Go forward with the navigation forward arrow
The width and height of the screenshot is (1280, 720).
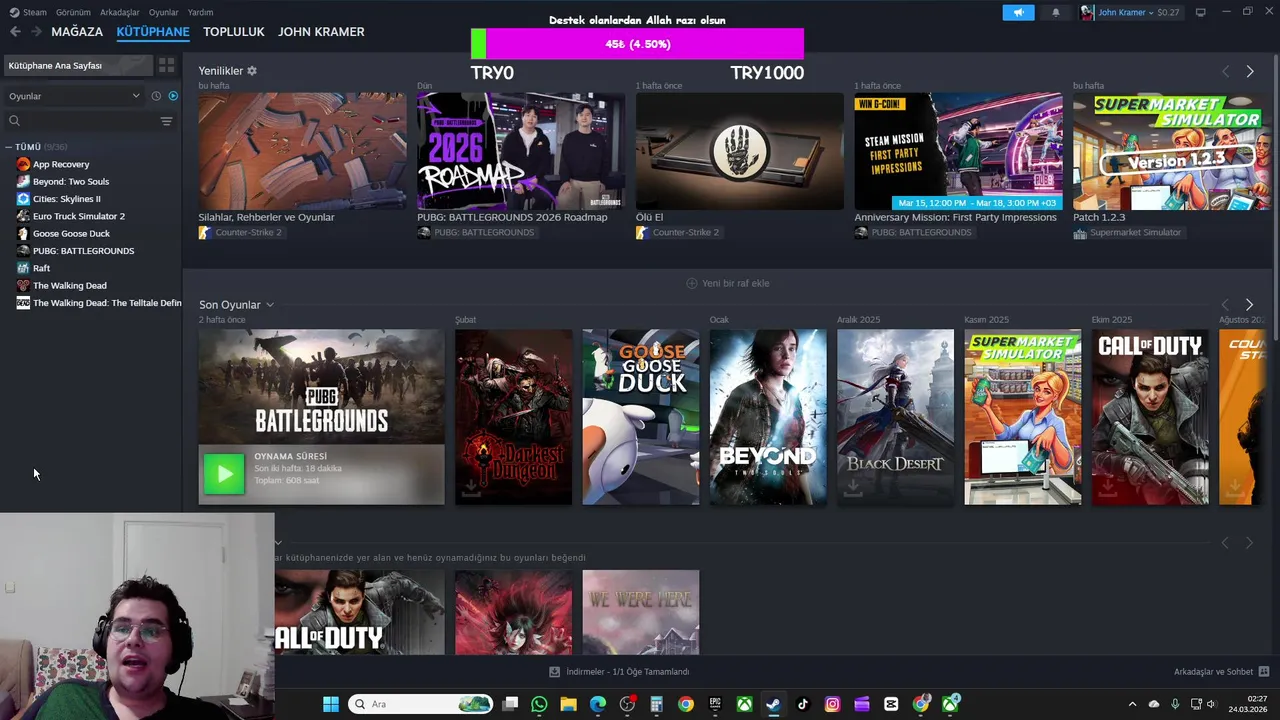click(36, 32)
